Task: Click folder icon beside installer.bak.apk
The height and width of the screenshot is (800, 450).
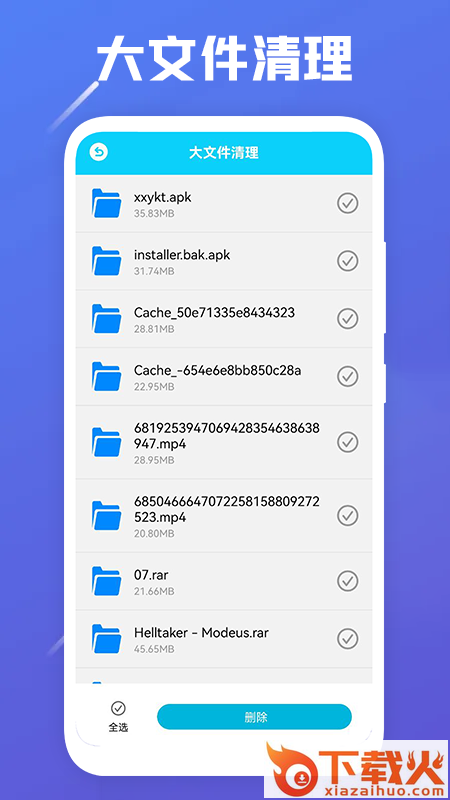Action: click(107, 261)
